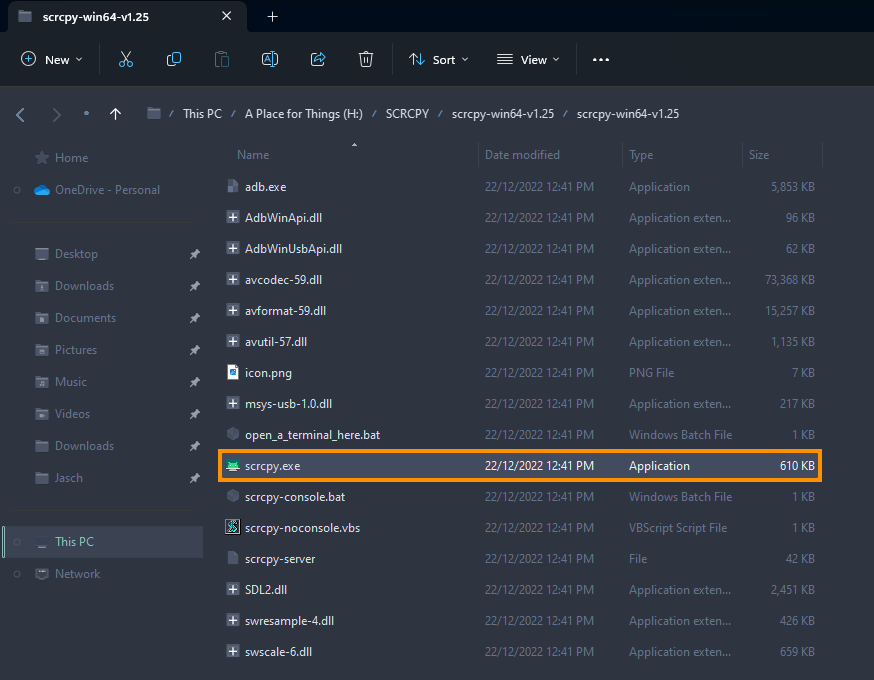Click the AdbWinApi.dll file icon
This screenshot has width=874, height=680.
point(233,217)
